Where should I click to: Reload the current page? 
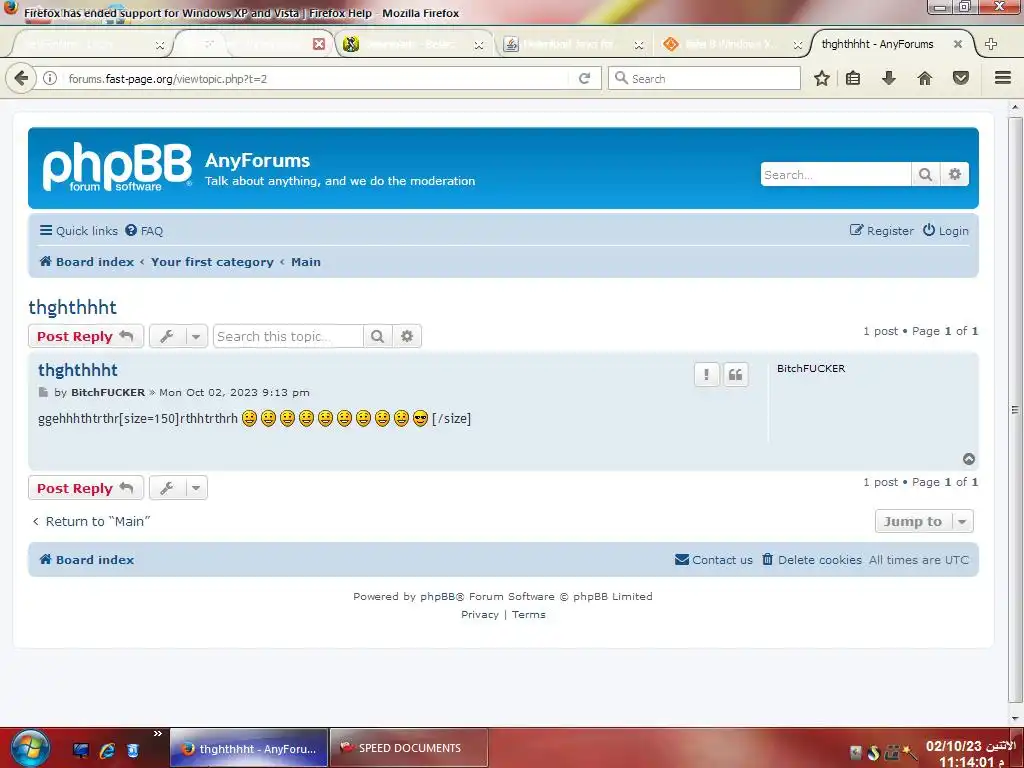click(584, 79)
